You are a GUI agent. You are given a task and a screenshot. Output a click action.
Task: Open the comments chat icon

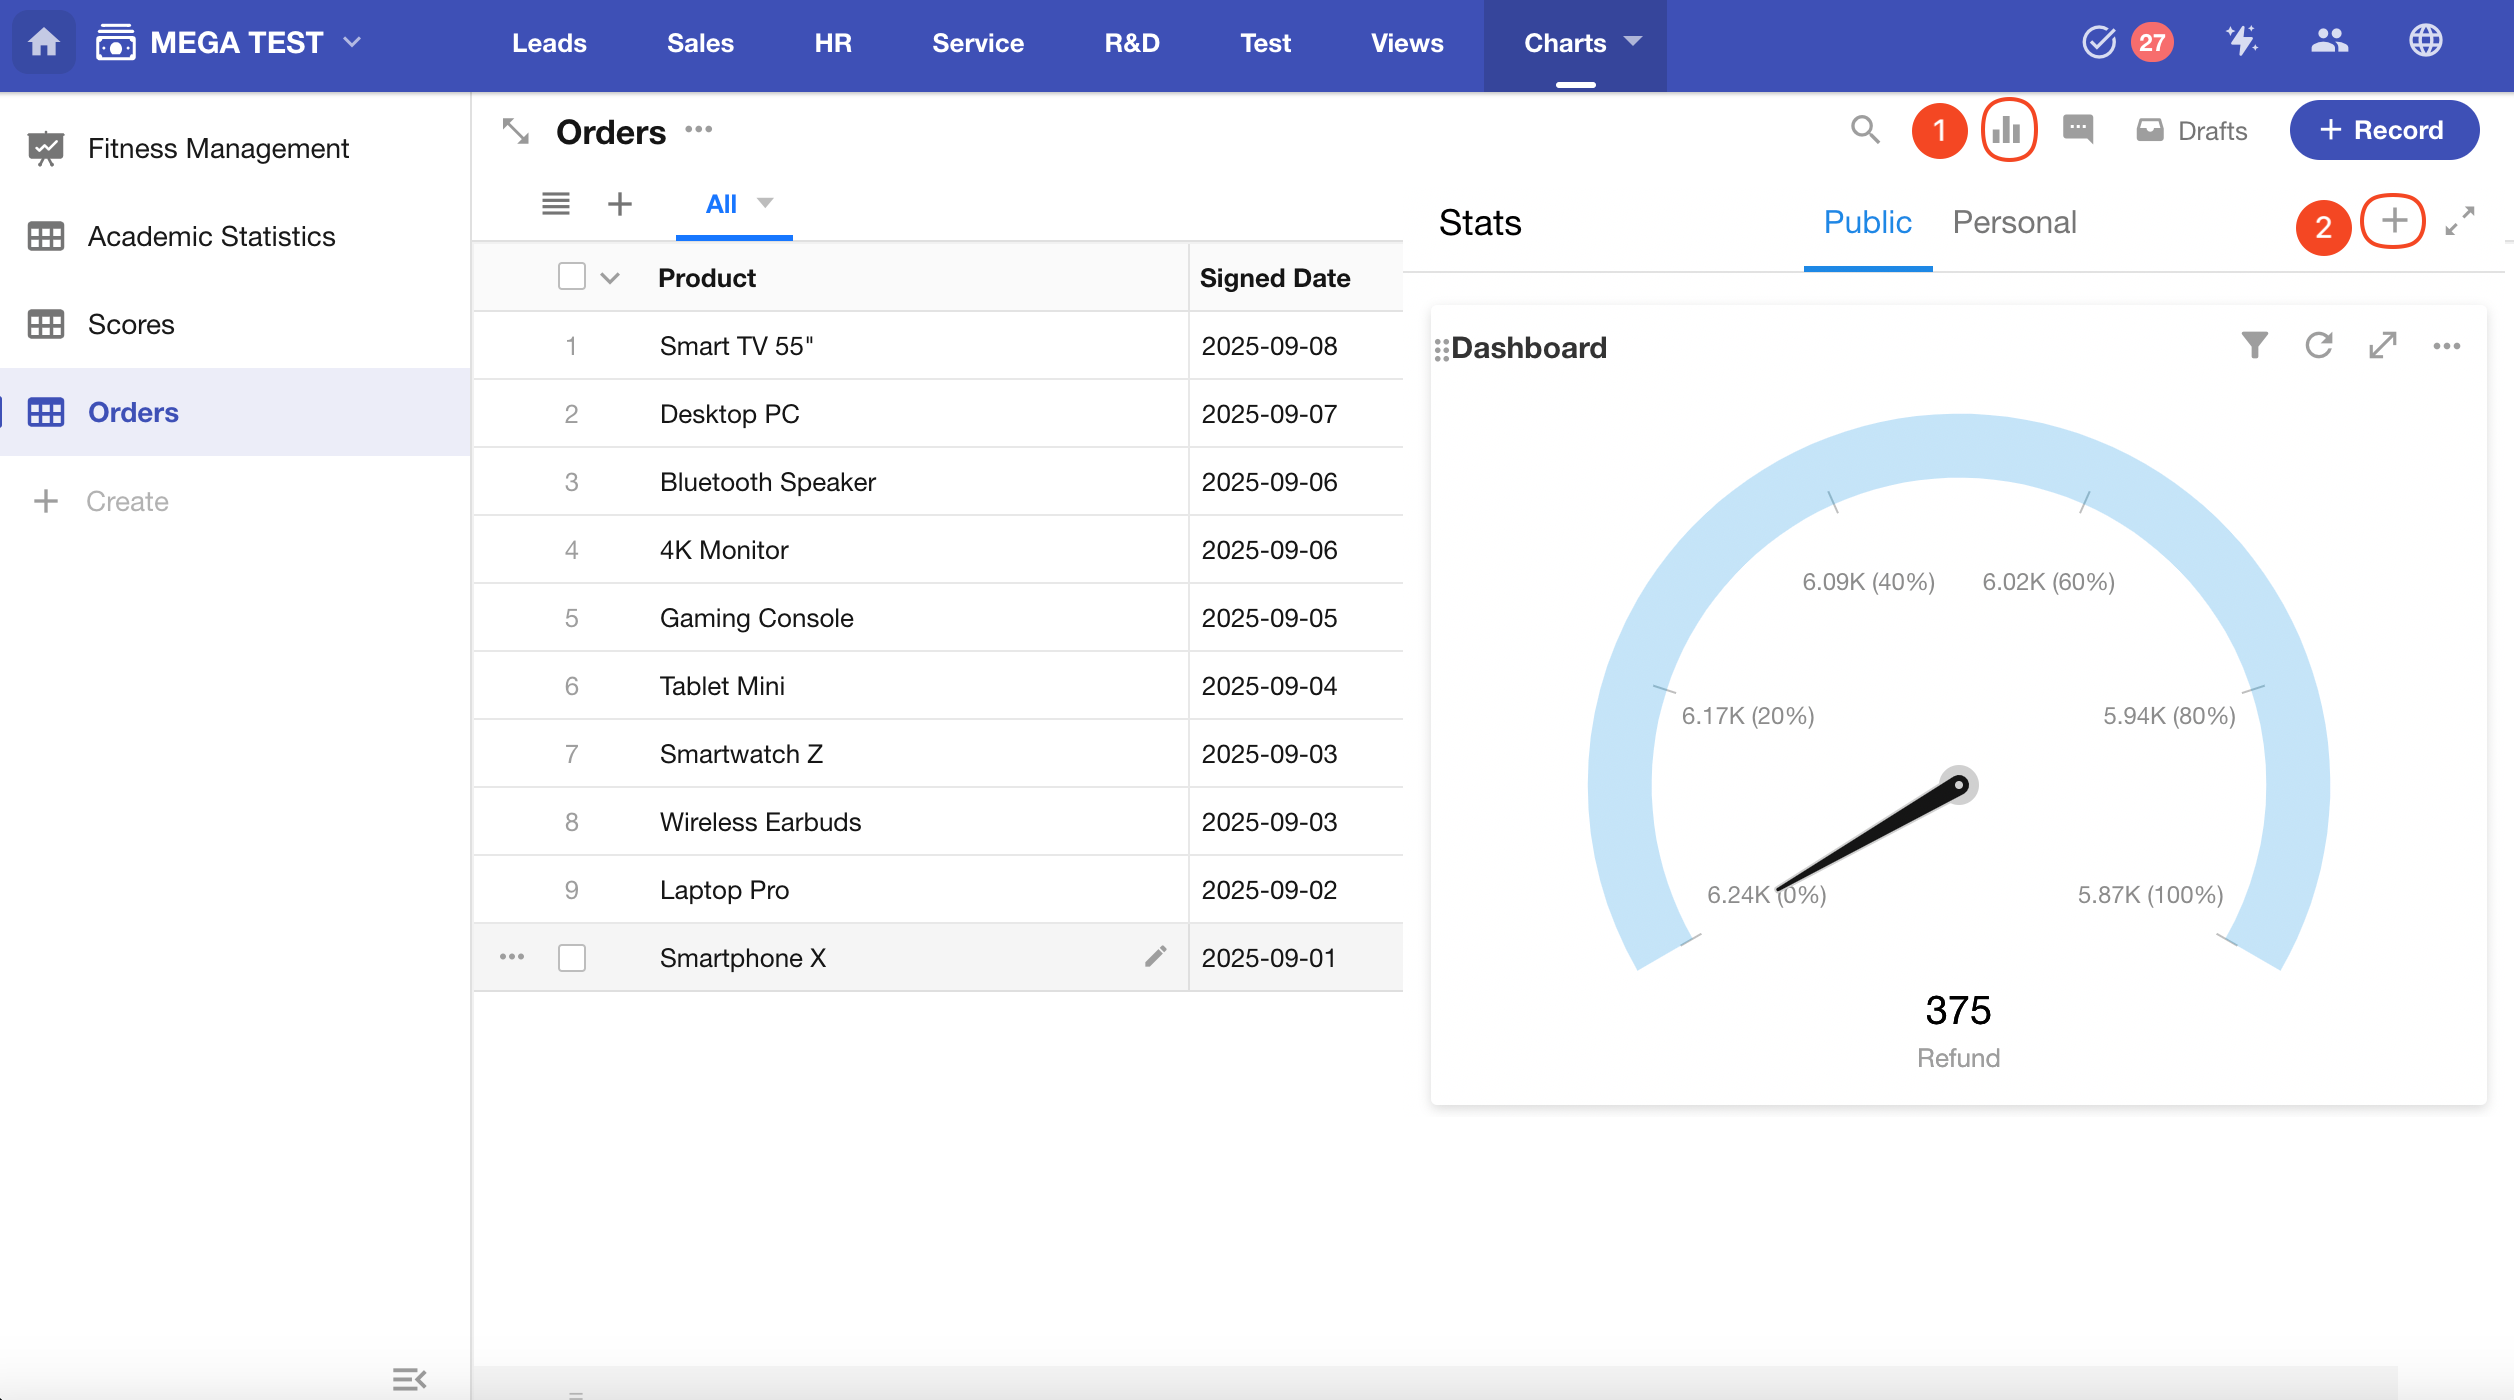click(x=2078, y=130)
